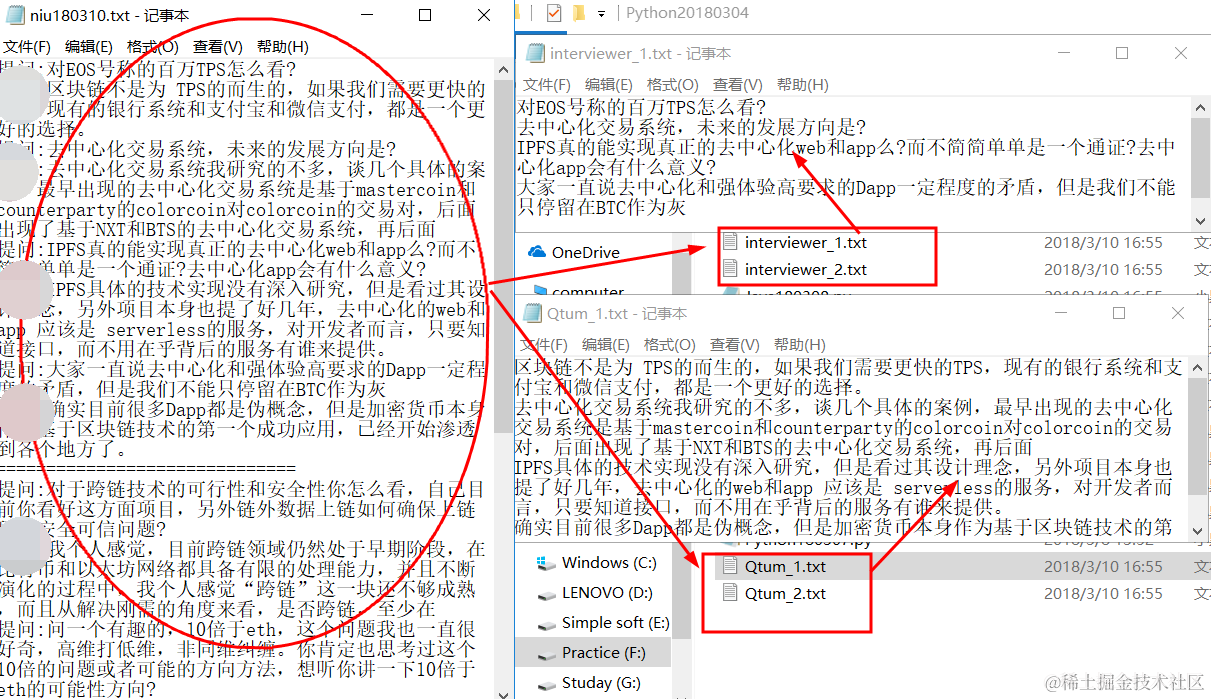The width and height of the screenshot is (1211, 699).
Task: Open 格式(O) menu in interviewer_1.txt Notepad
Action: pyautogui.click(x=673, y=85)
